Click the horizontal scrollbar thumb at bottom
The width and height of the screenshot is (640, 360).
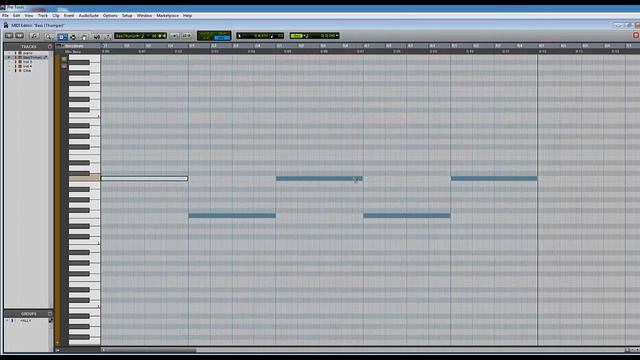[x=151, y=350]
